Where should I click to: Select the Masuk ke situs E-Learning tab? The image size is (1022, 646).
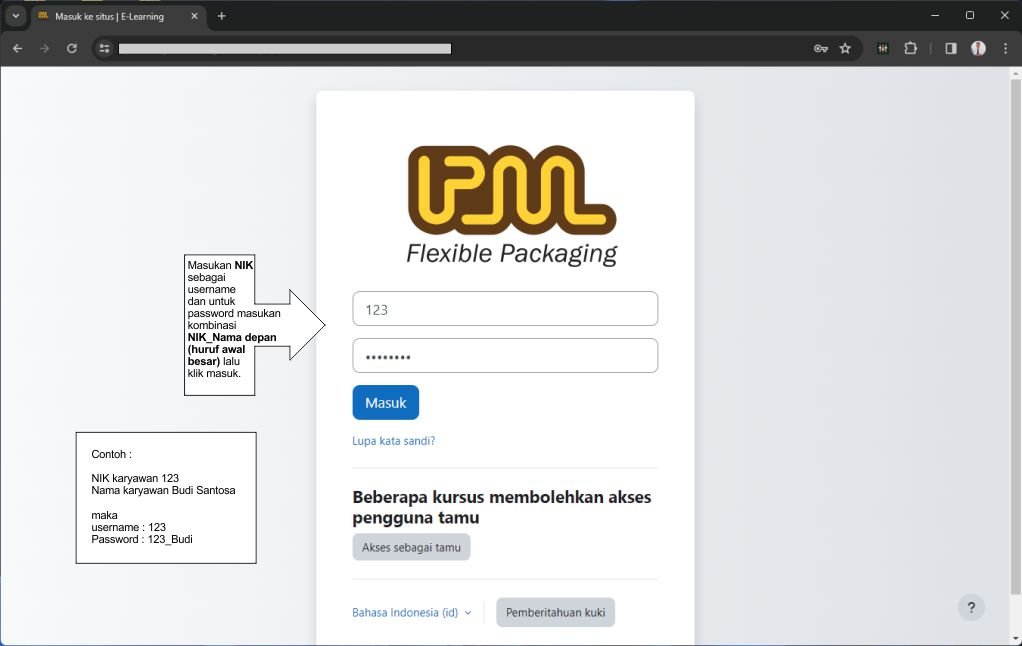pyautogui.click(x=110, y=16)
